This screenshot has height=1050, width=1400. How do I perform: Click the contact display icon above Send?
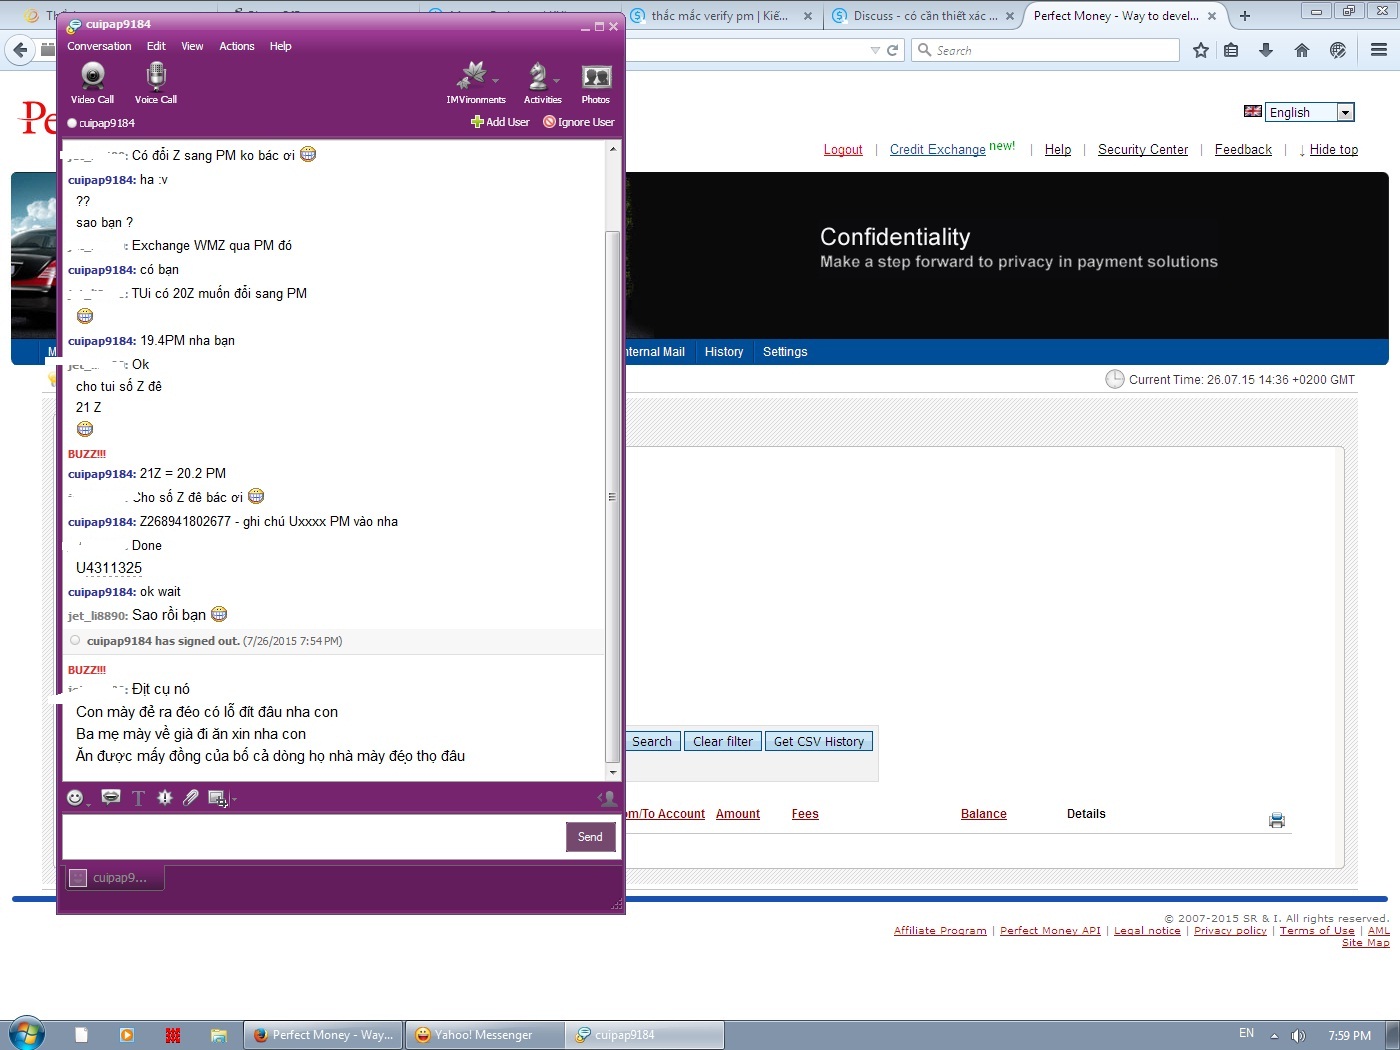pyautogui.click(x=607, y=797)
